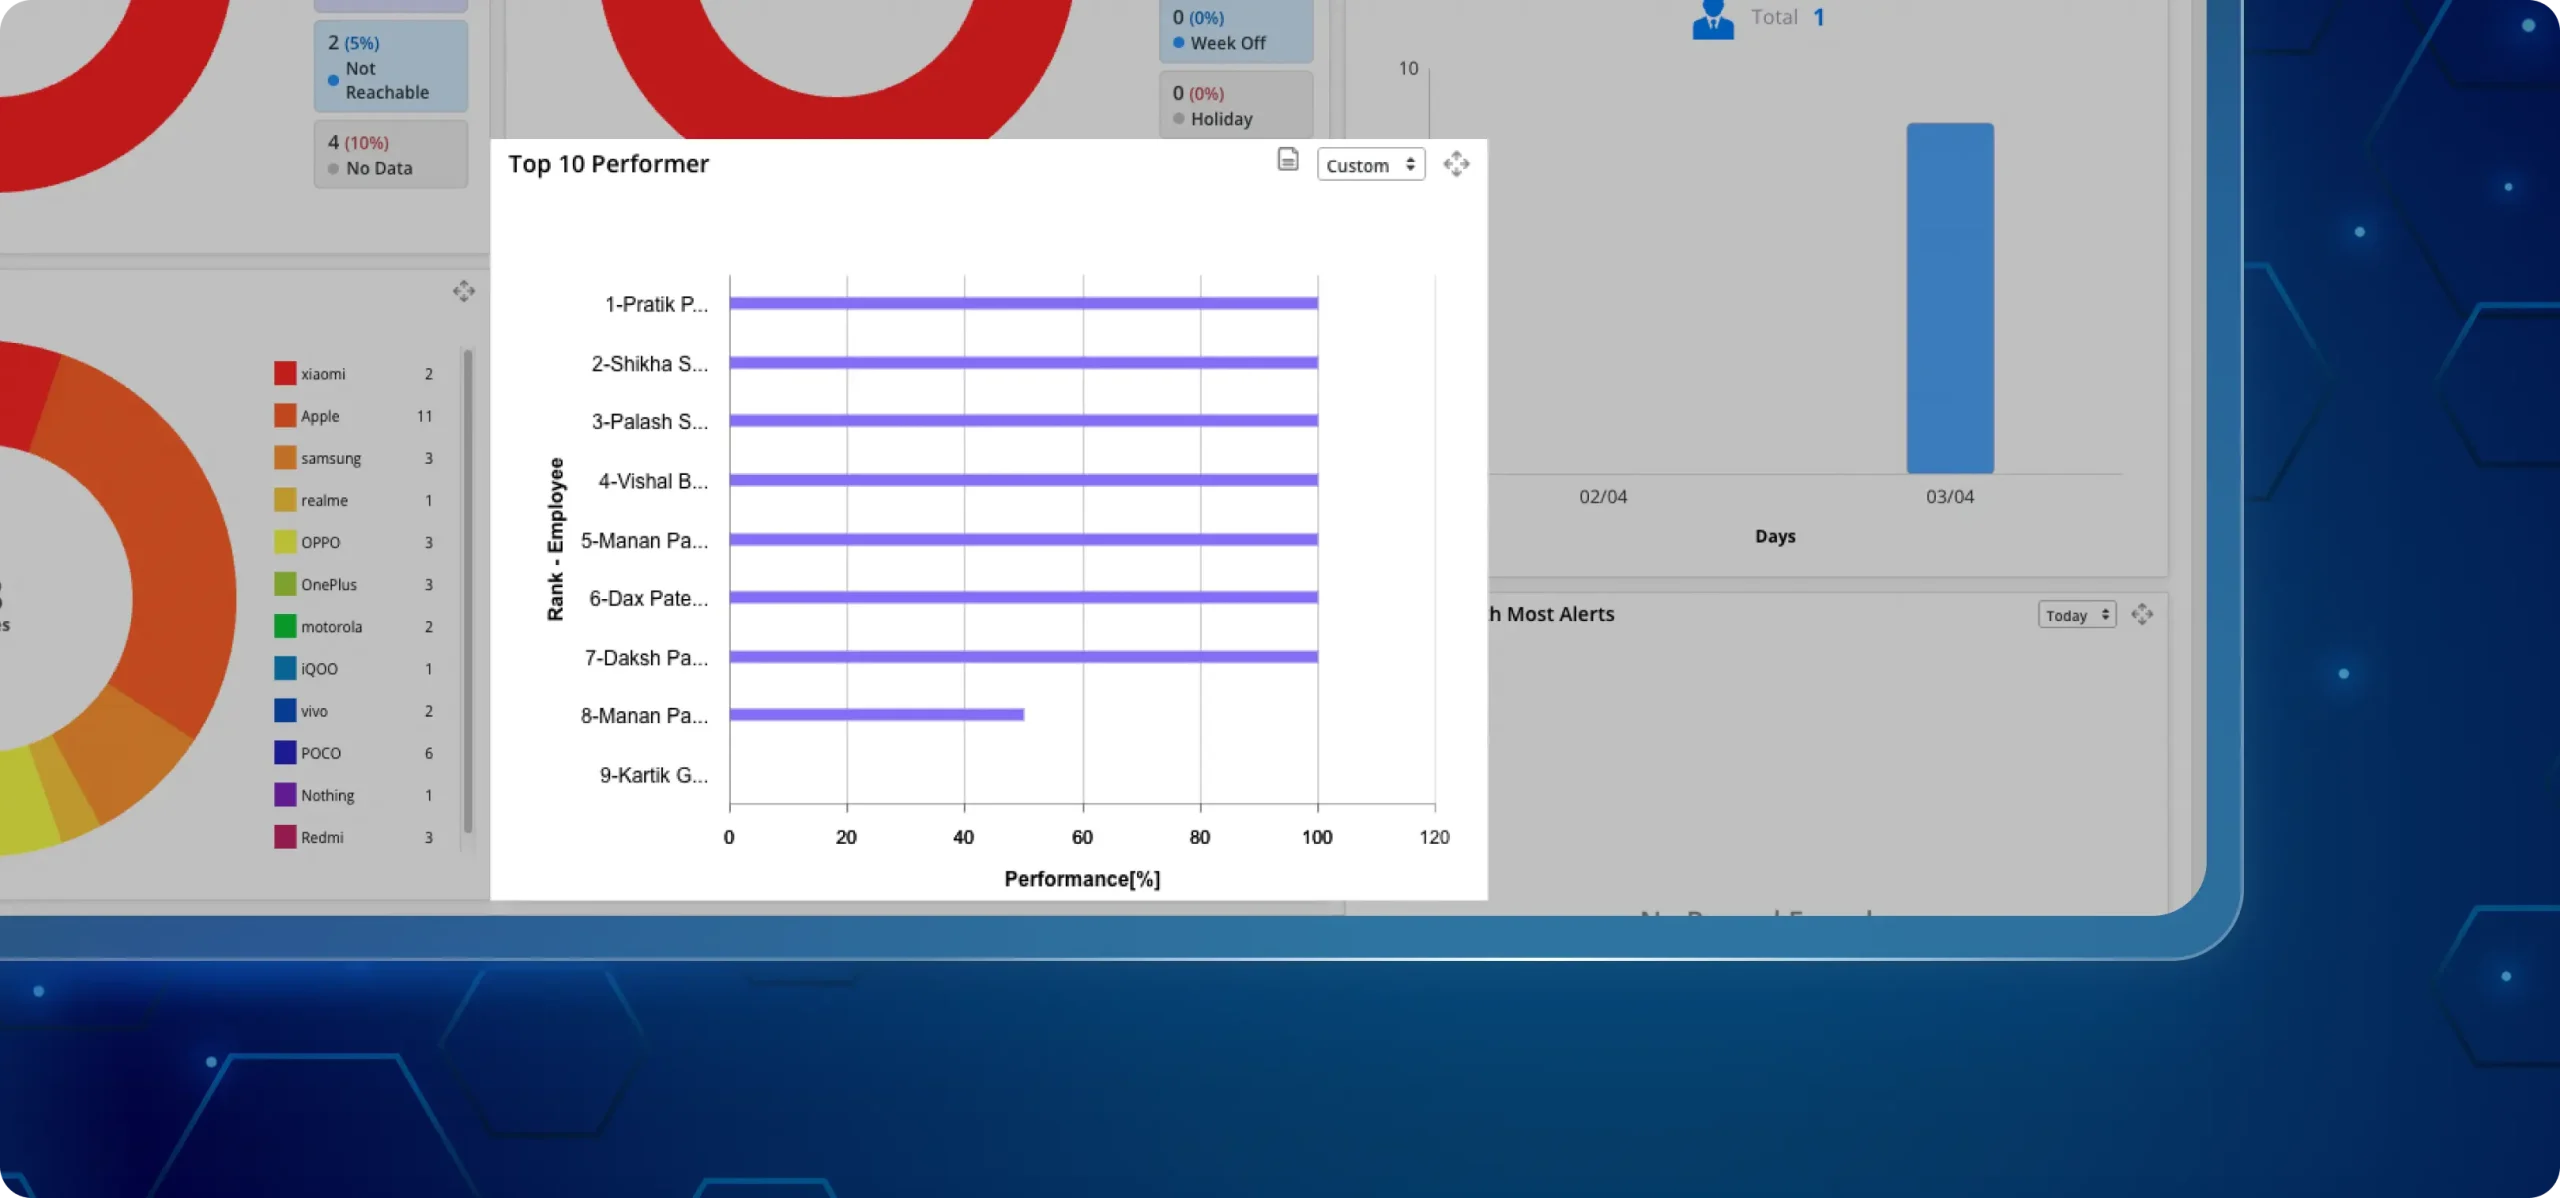Click the red xiaomi legend swatch
The height and width of the screenshot is (1198, 2560).
click(285, 373)
